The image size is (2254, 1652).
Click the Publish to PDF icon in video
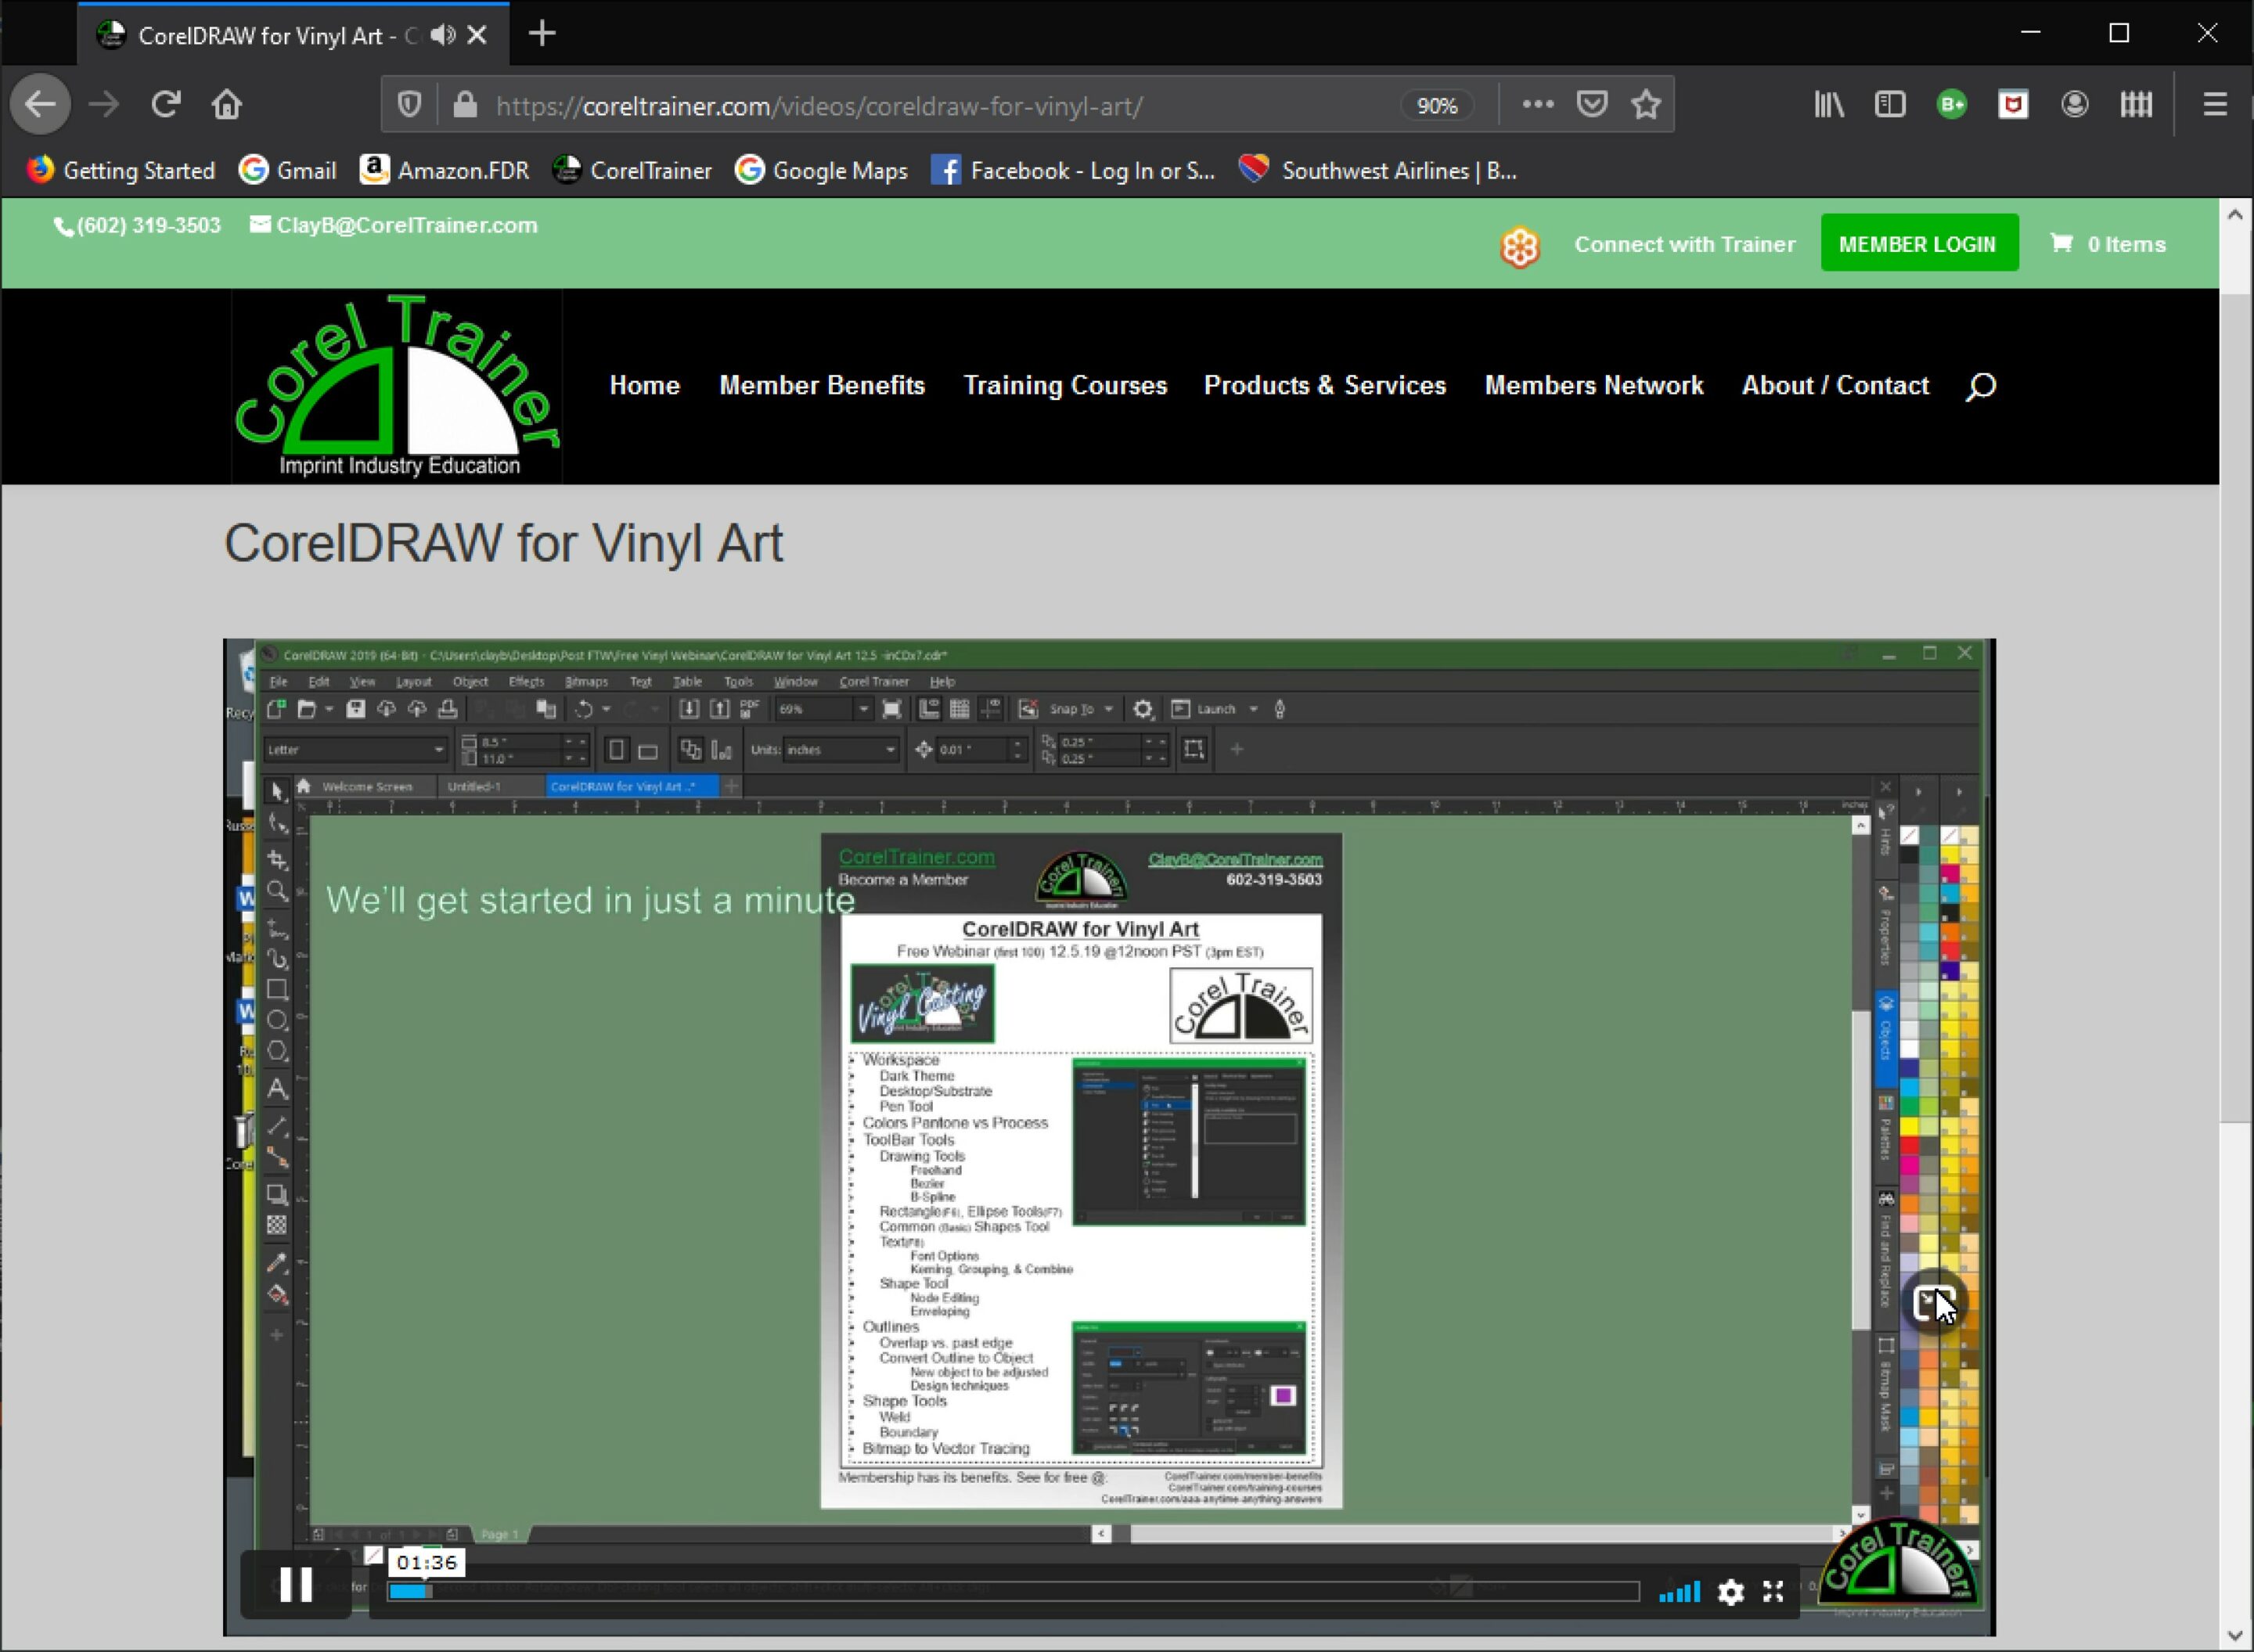(x=749, y=709)
